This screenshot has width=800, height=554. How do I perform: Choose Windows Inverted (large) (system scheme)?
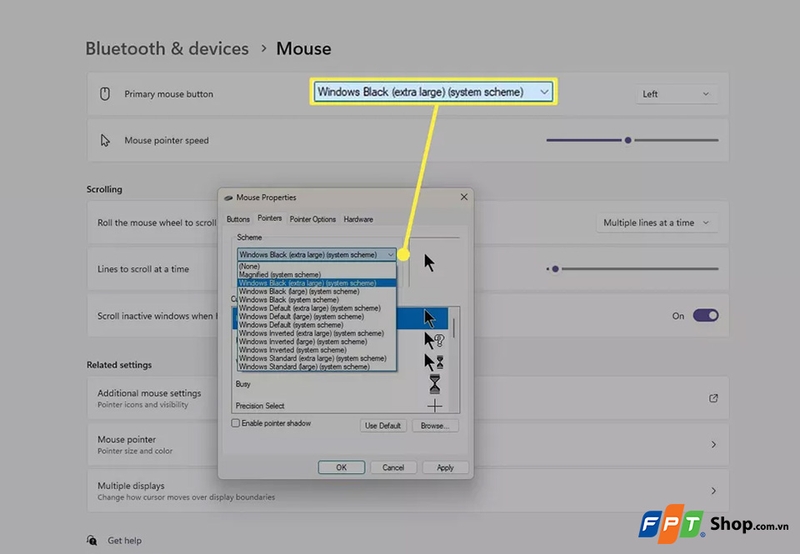(x=316, y=341)
